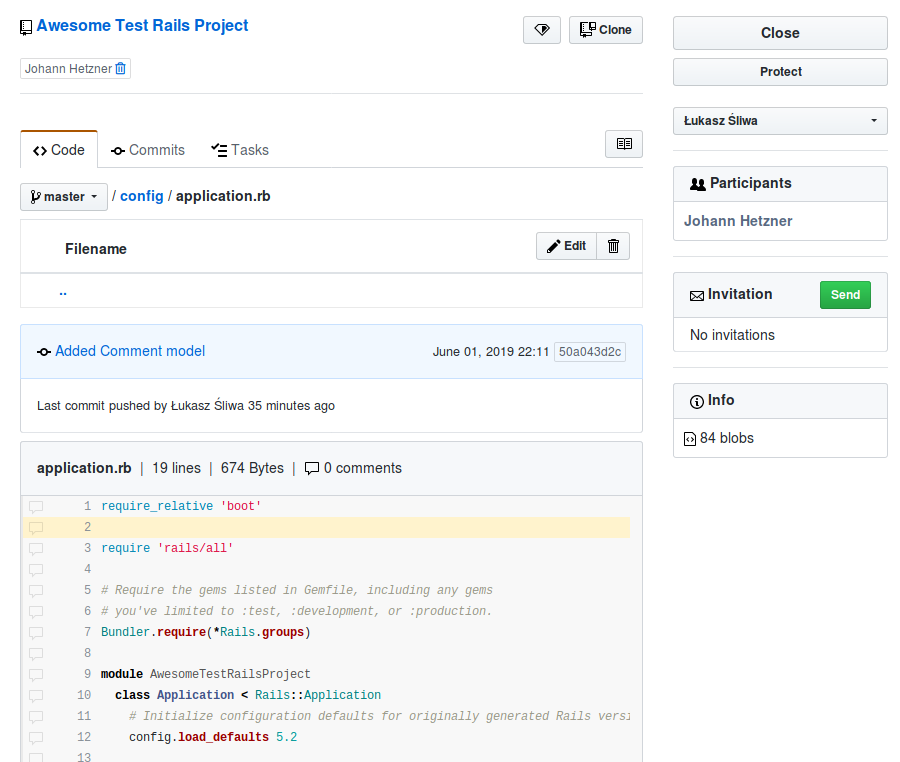
Task: Add comment on line 1
Action: click(x=36, y=507)
